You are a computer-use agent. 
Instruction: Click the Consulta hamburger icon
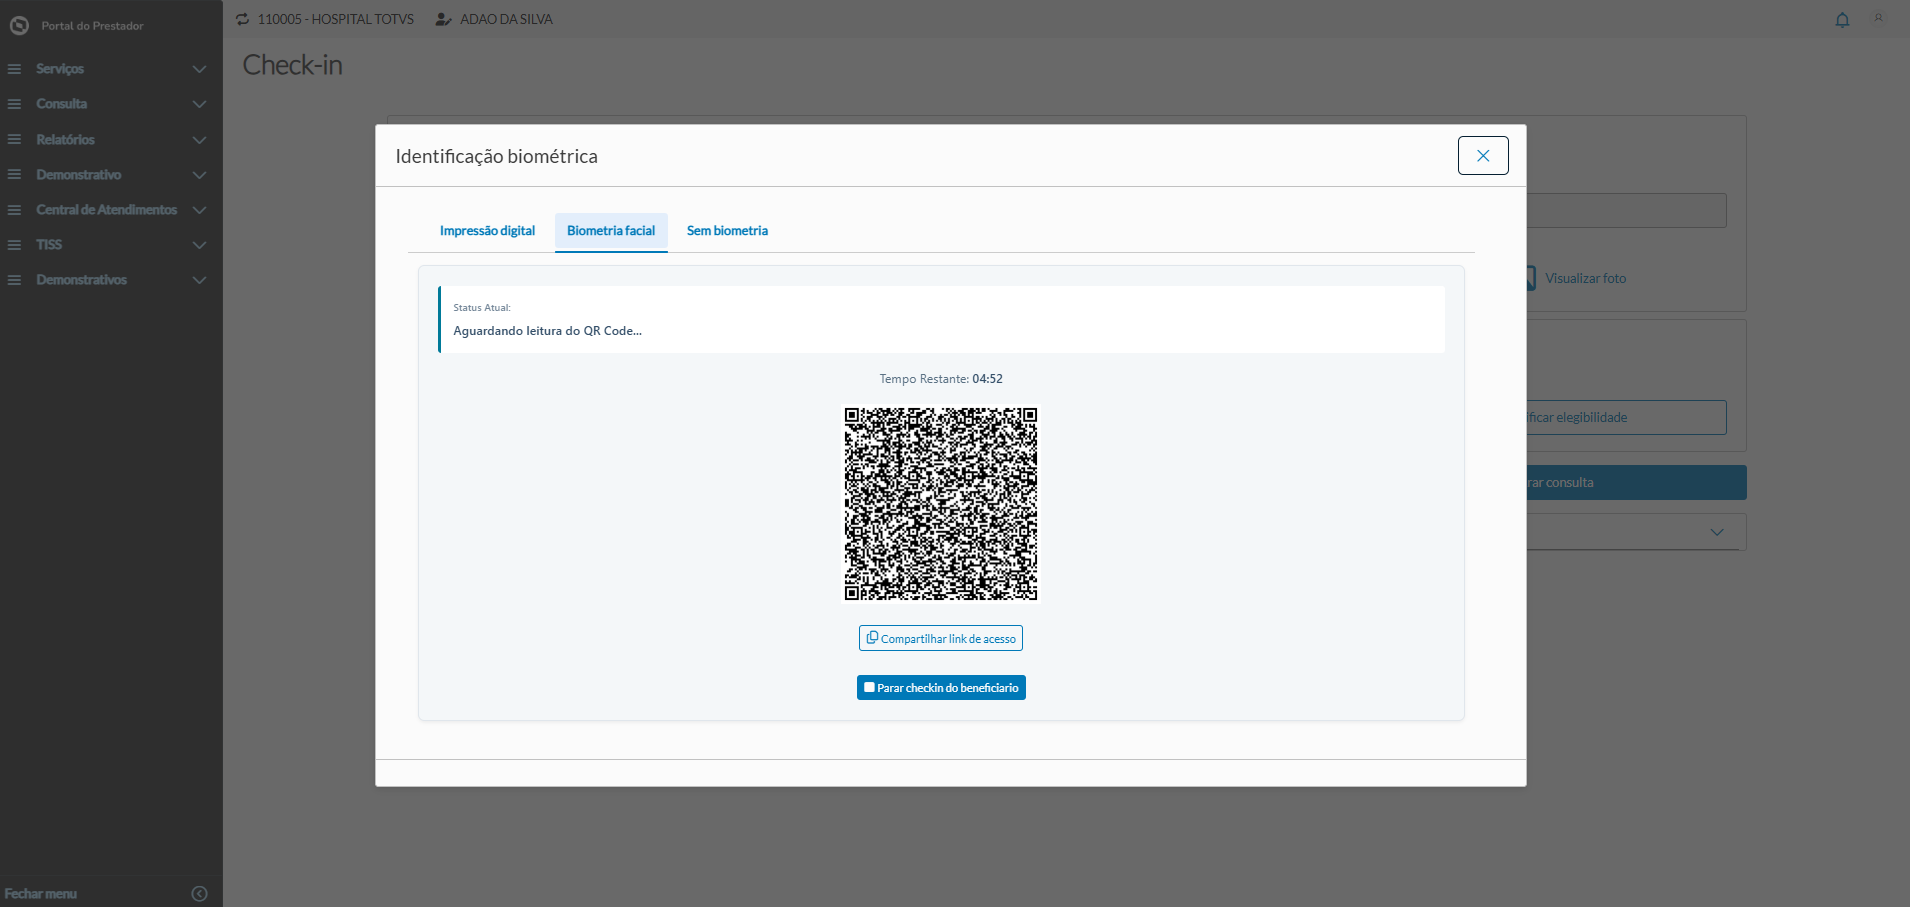pyautogui.click(x=14, y=104)
